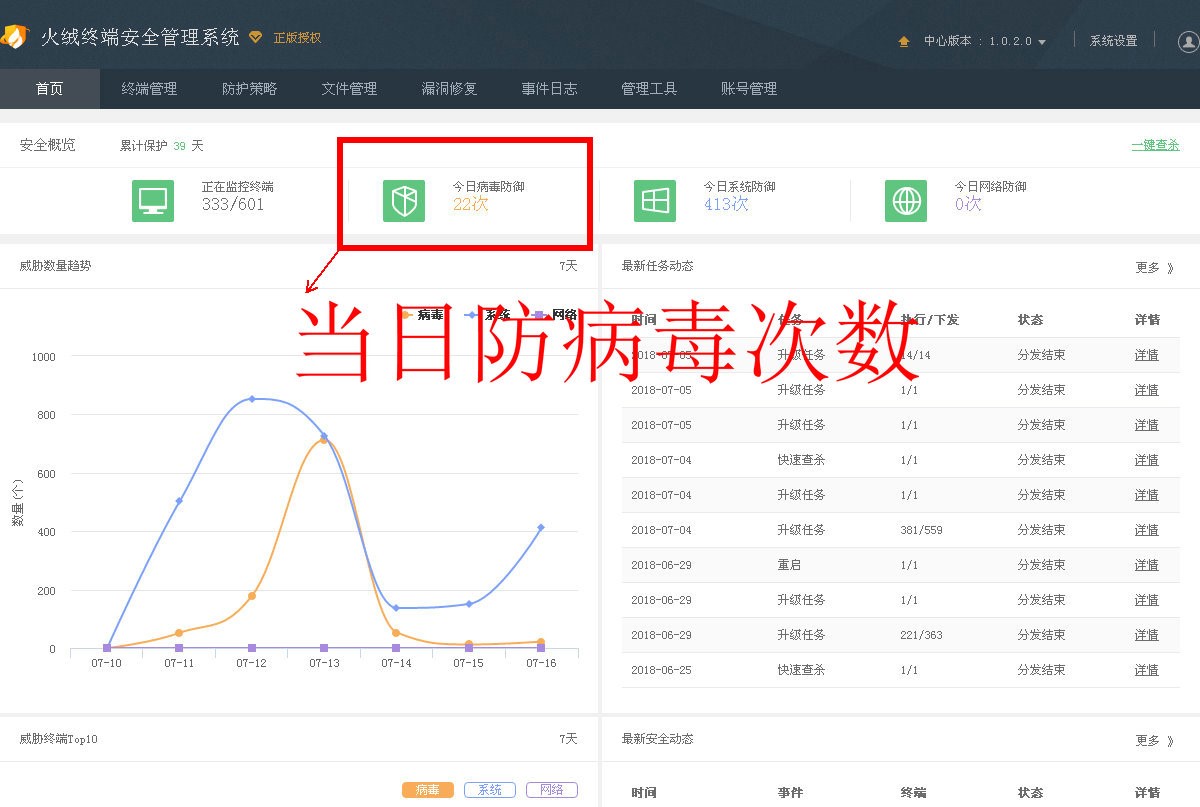Go to the 首页 tab

49,89
